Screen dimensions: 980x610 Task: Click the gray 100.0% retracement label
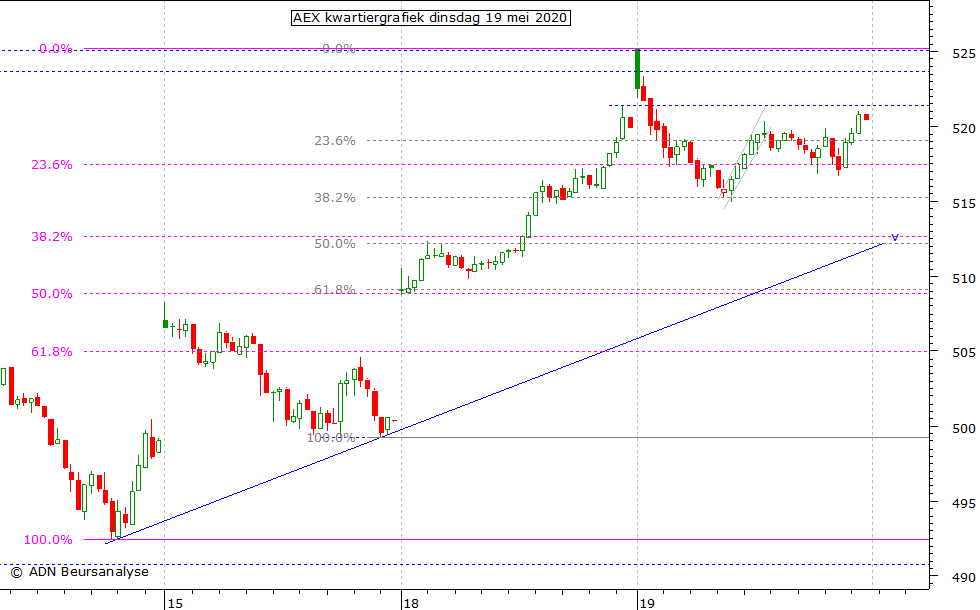(331, 438)
